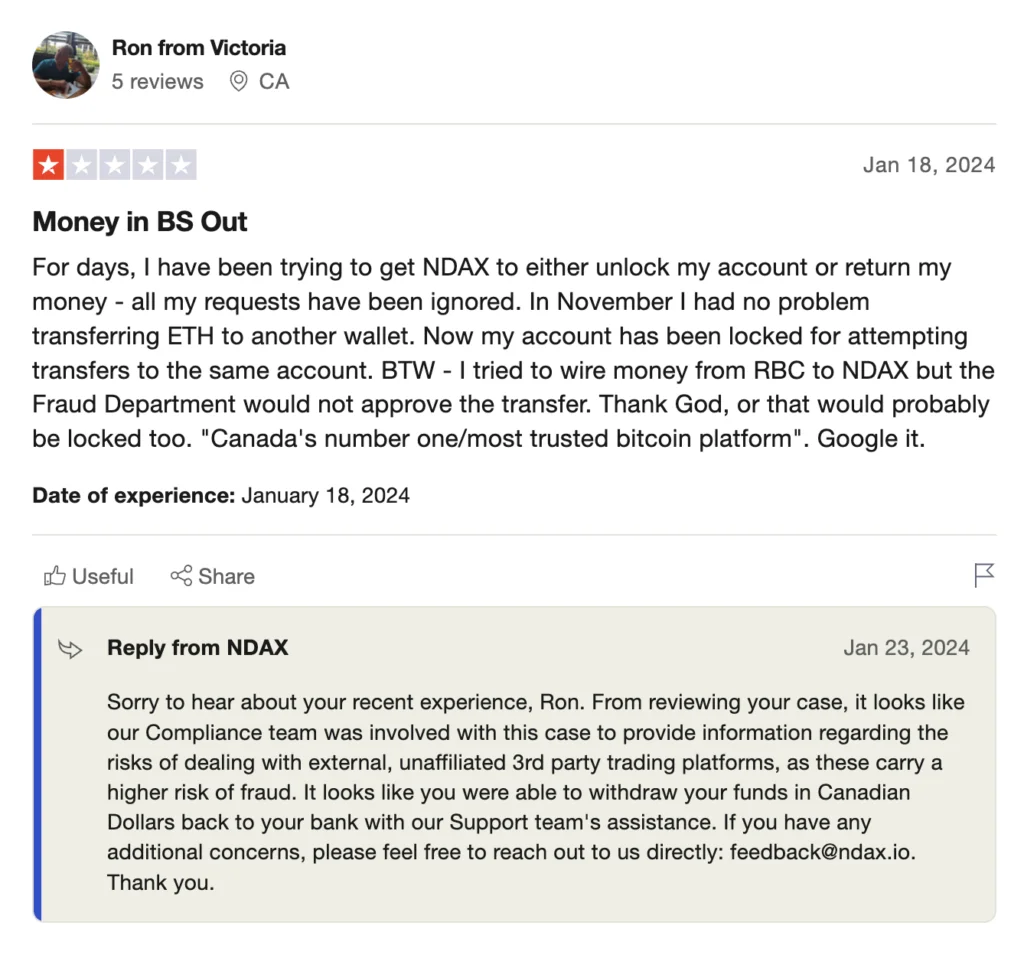Image resolution: width=1024 pixels, height=958 pixels.
Task: Open the "Money in BS Out" review title
Action: point(140,222)
